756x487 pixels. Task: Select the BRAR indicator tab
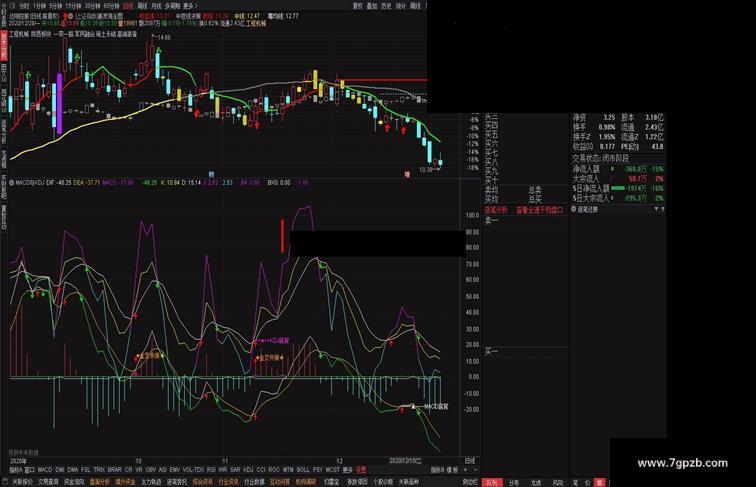pos(115,470)
